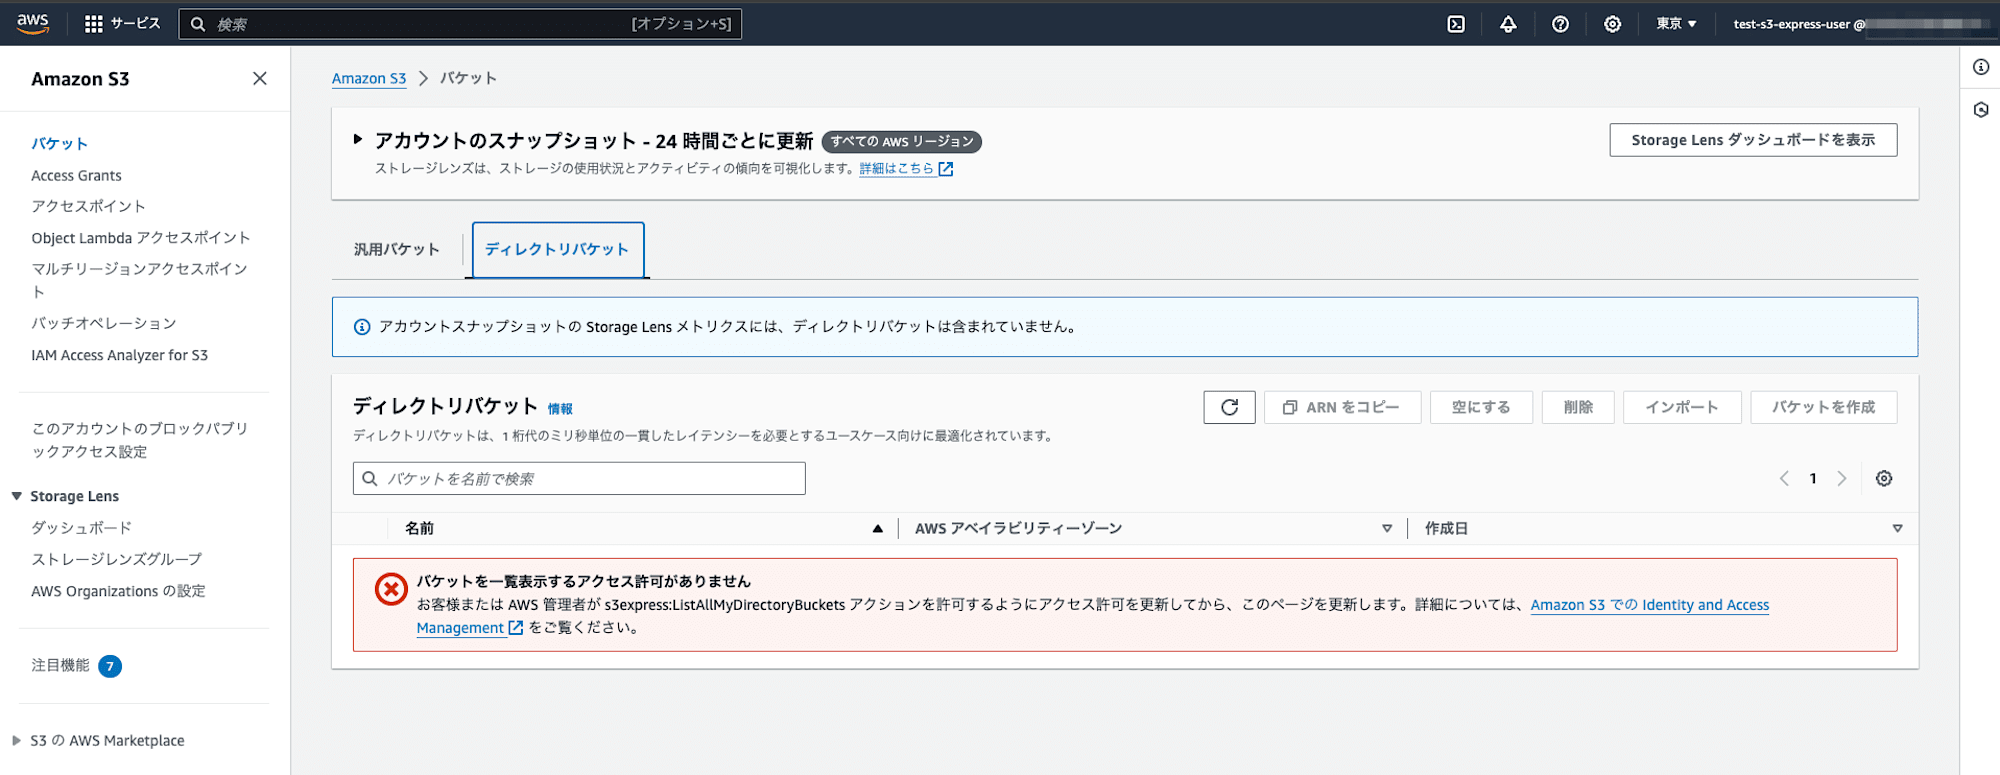Go to previous page of buckets
The image size is (2000, 775).
tap(1784, 479)
